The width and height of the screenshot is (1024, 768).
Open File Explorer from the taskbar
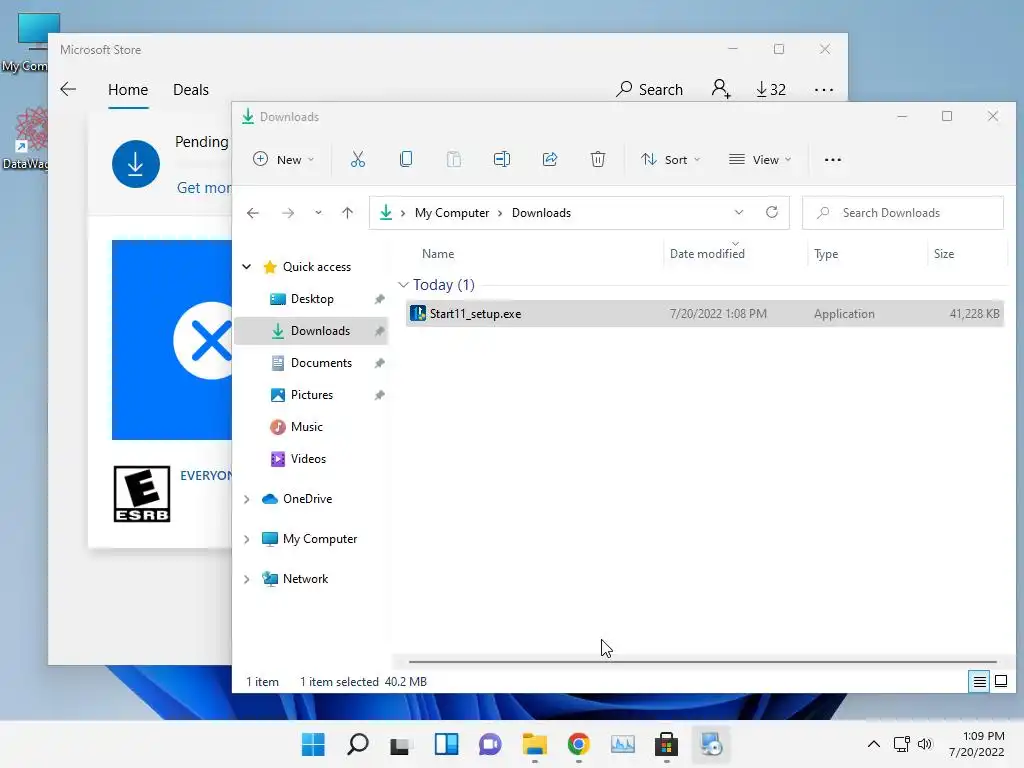click(534, 744)
